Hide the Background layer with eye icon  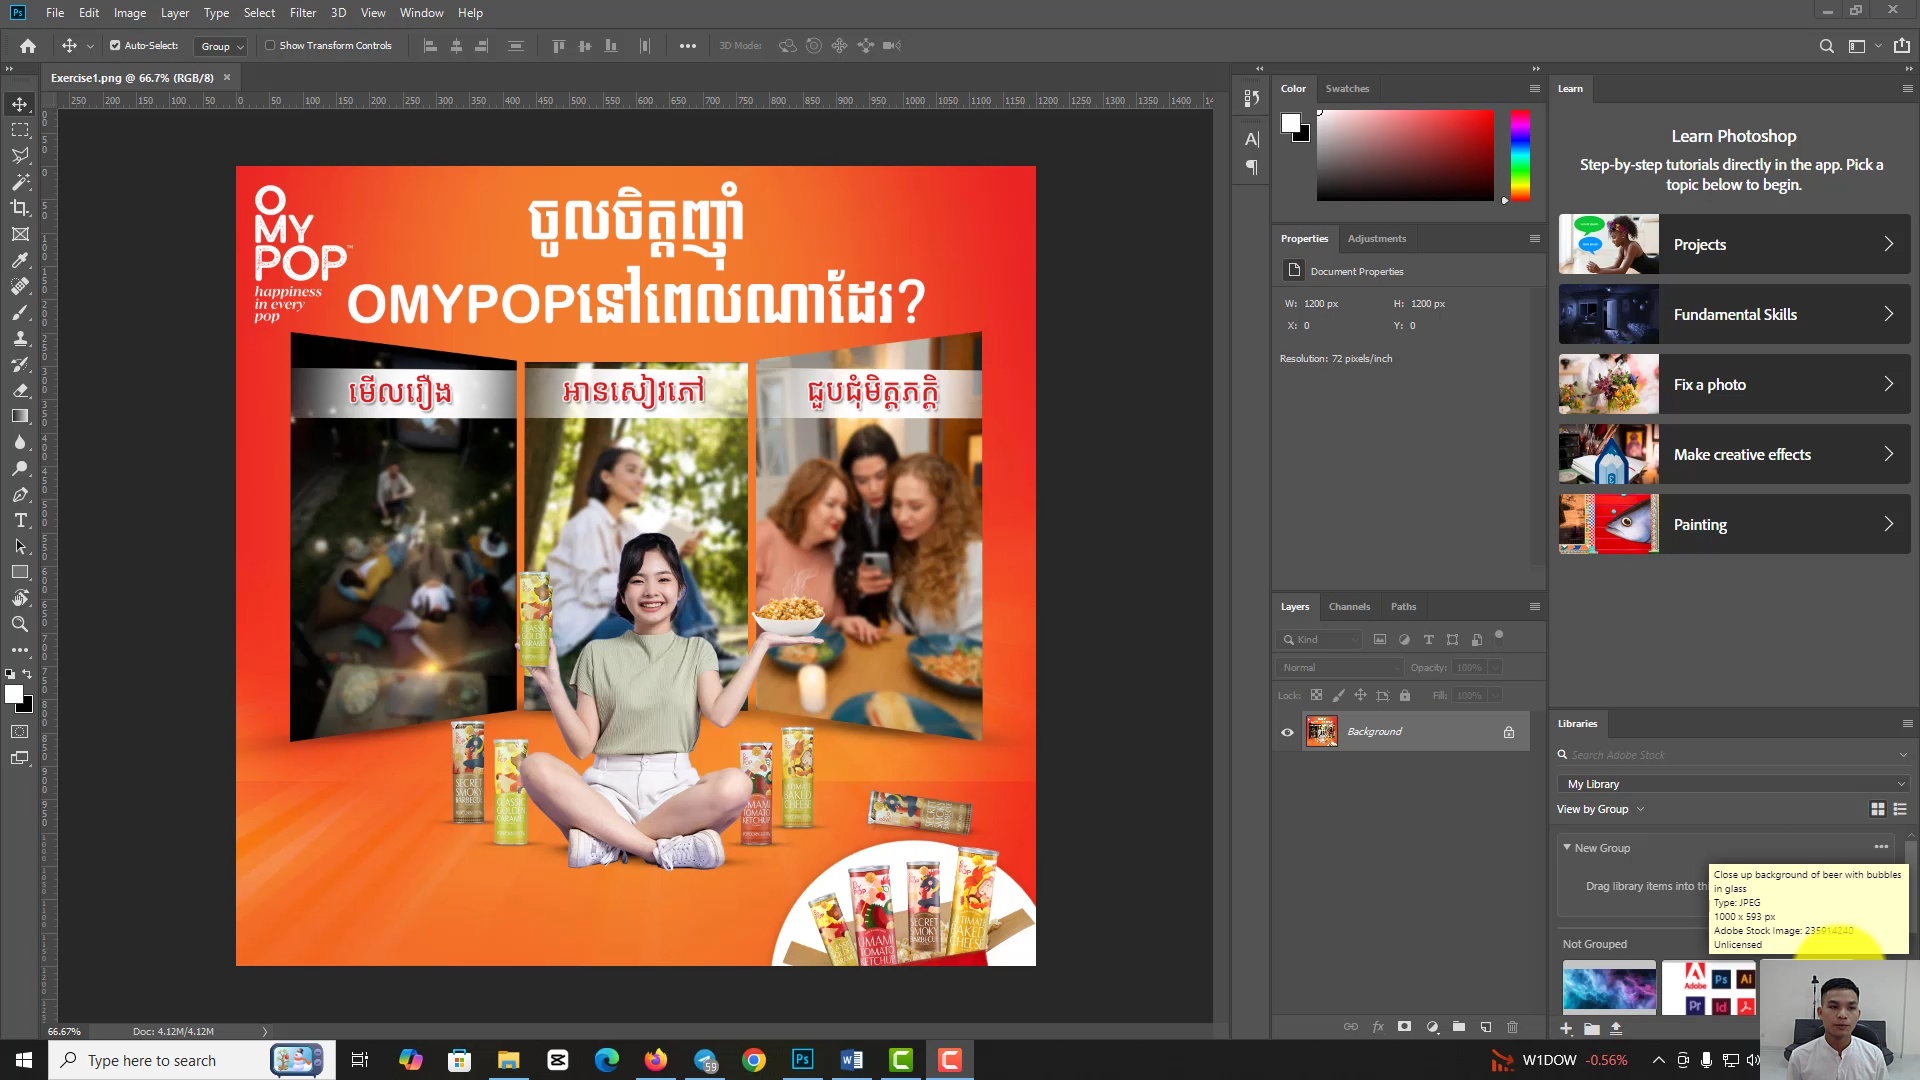click(x=1287, y=732)
